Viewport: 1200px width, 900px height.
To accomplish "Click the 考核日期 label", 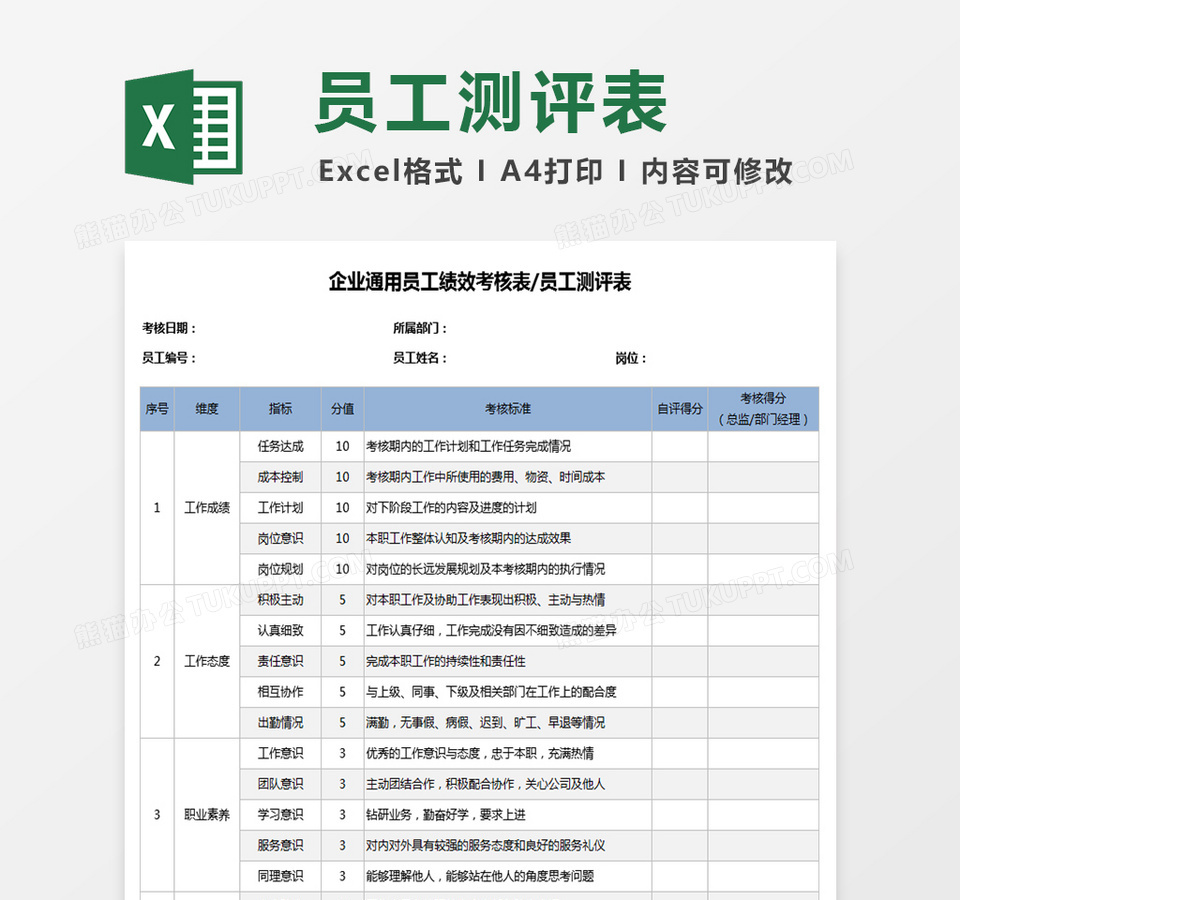I will click(169, 328).
